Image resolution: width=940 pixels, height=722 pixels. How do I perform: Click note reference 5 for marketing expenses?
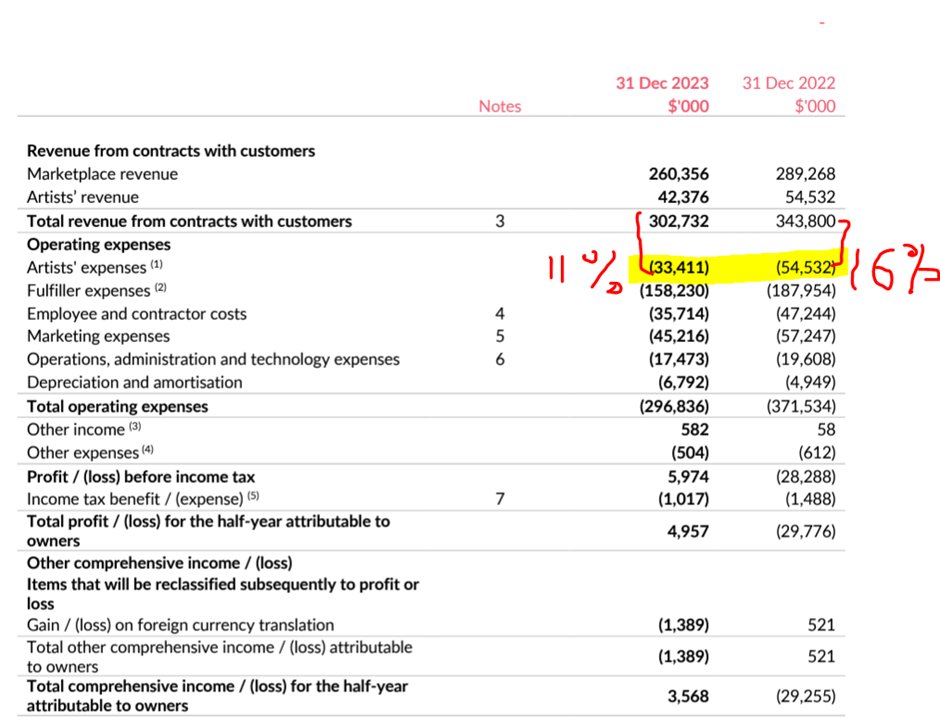point(500,336)
